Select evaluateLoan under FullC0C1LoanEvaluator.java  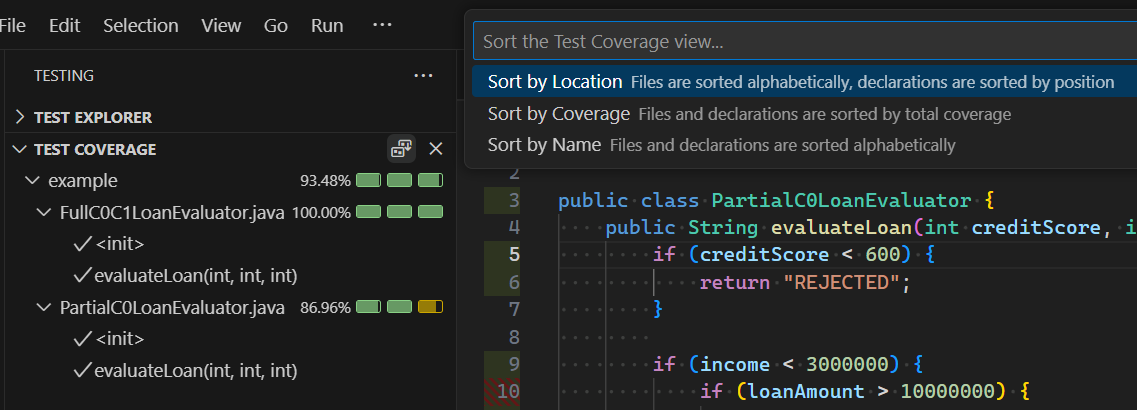tap(196, 276)
